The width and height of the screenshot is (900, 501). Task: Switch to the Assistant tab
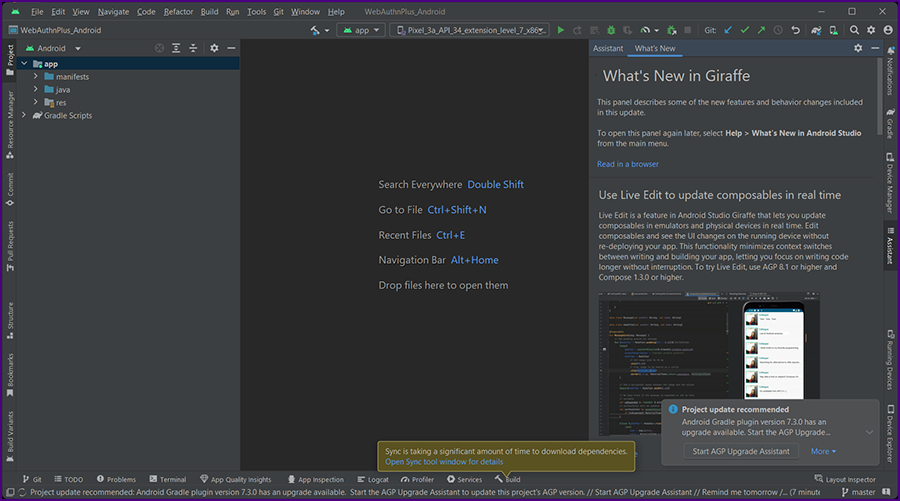tap(608, 48)
